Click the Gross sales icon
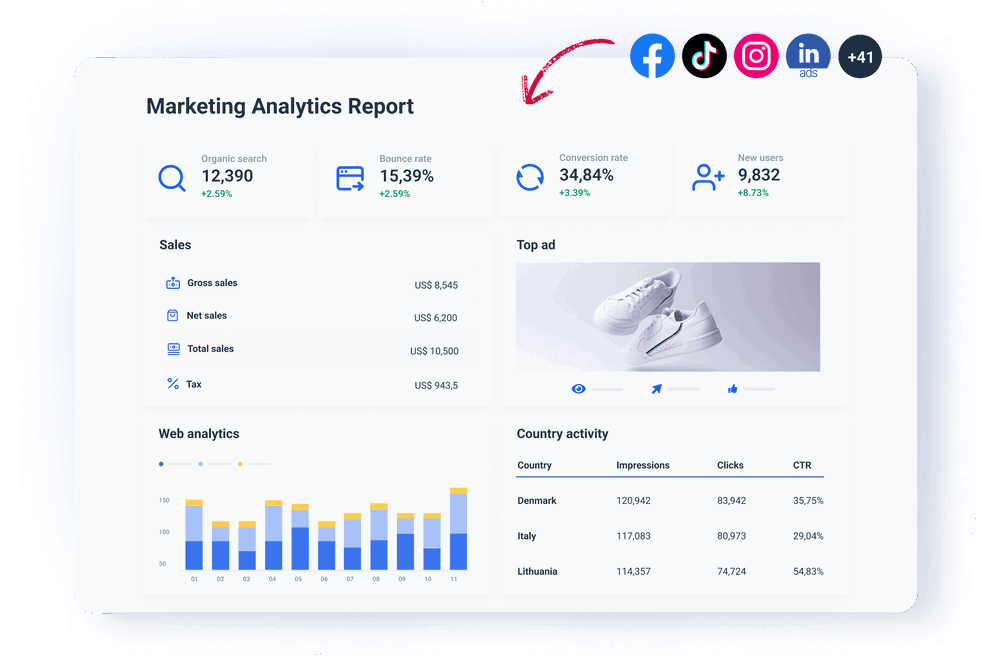The image size is (992, 656). [172, 283]
